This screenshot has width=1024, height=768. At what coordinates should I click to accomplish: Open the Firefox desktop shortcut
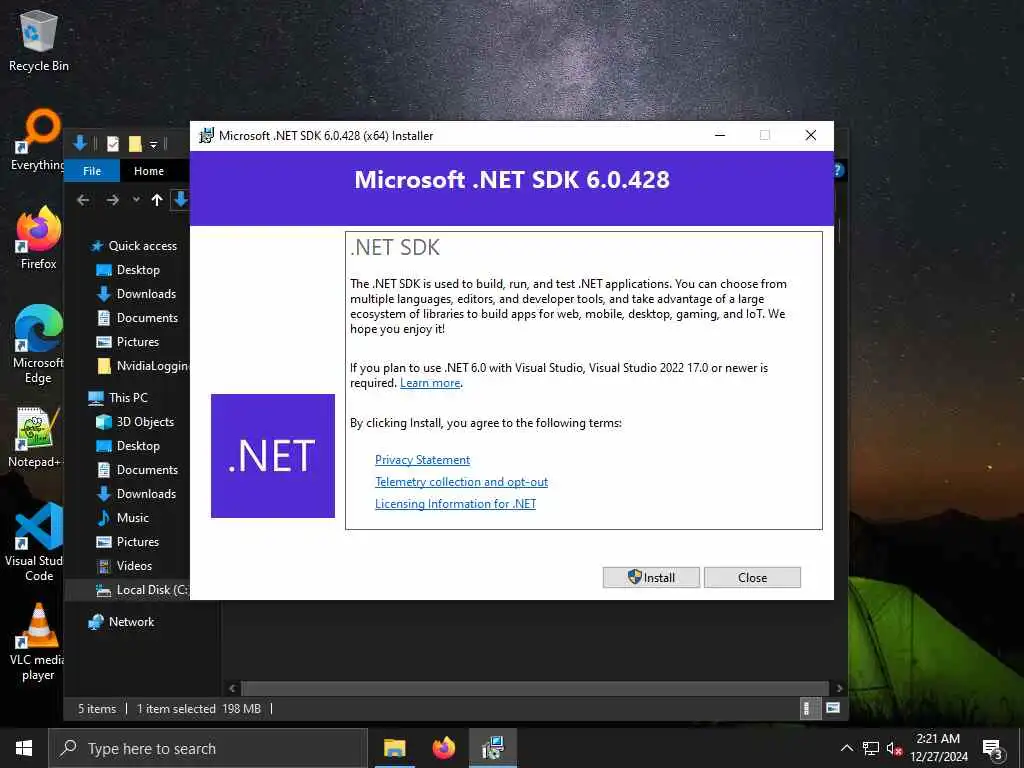click(39, 238)
